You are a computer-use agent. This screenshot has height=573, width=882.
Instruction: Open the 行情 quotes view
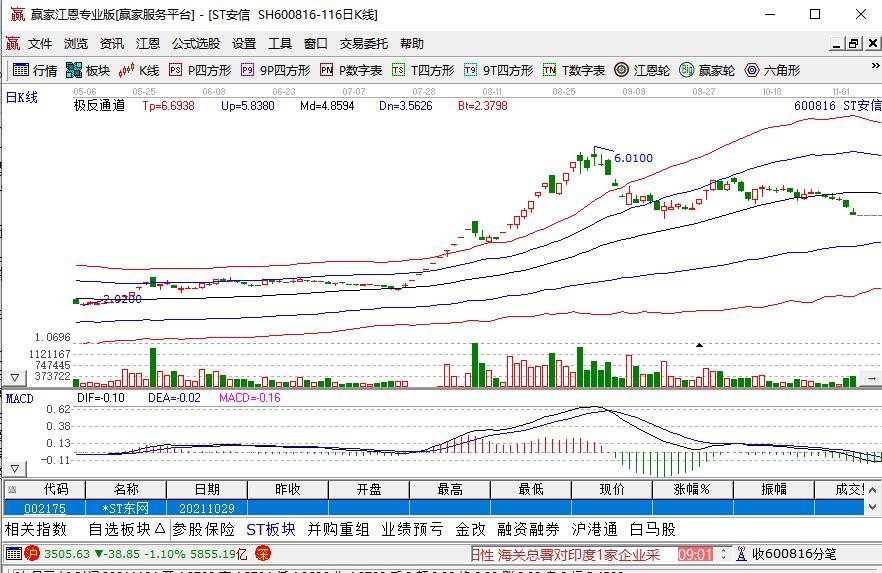pyautogui.click(x=35, y=70)
